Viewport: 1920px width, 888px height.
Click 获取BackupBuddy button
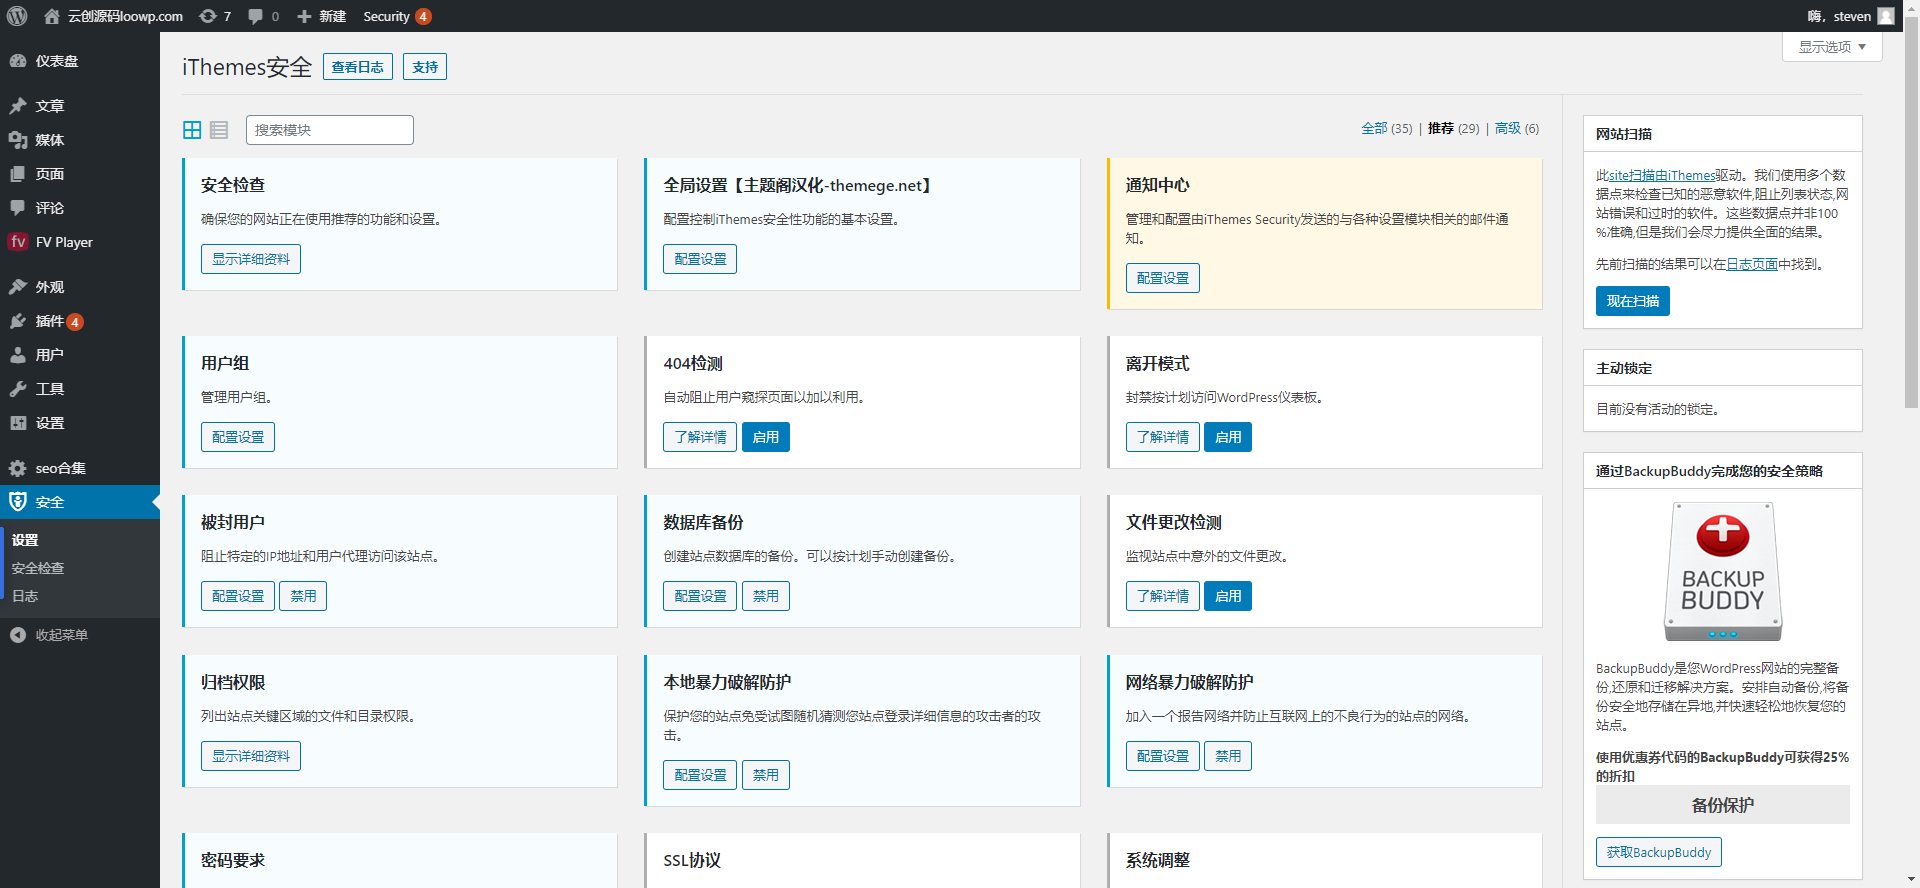[1659, 852]
